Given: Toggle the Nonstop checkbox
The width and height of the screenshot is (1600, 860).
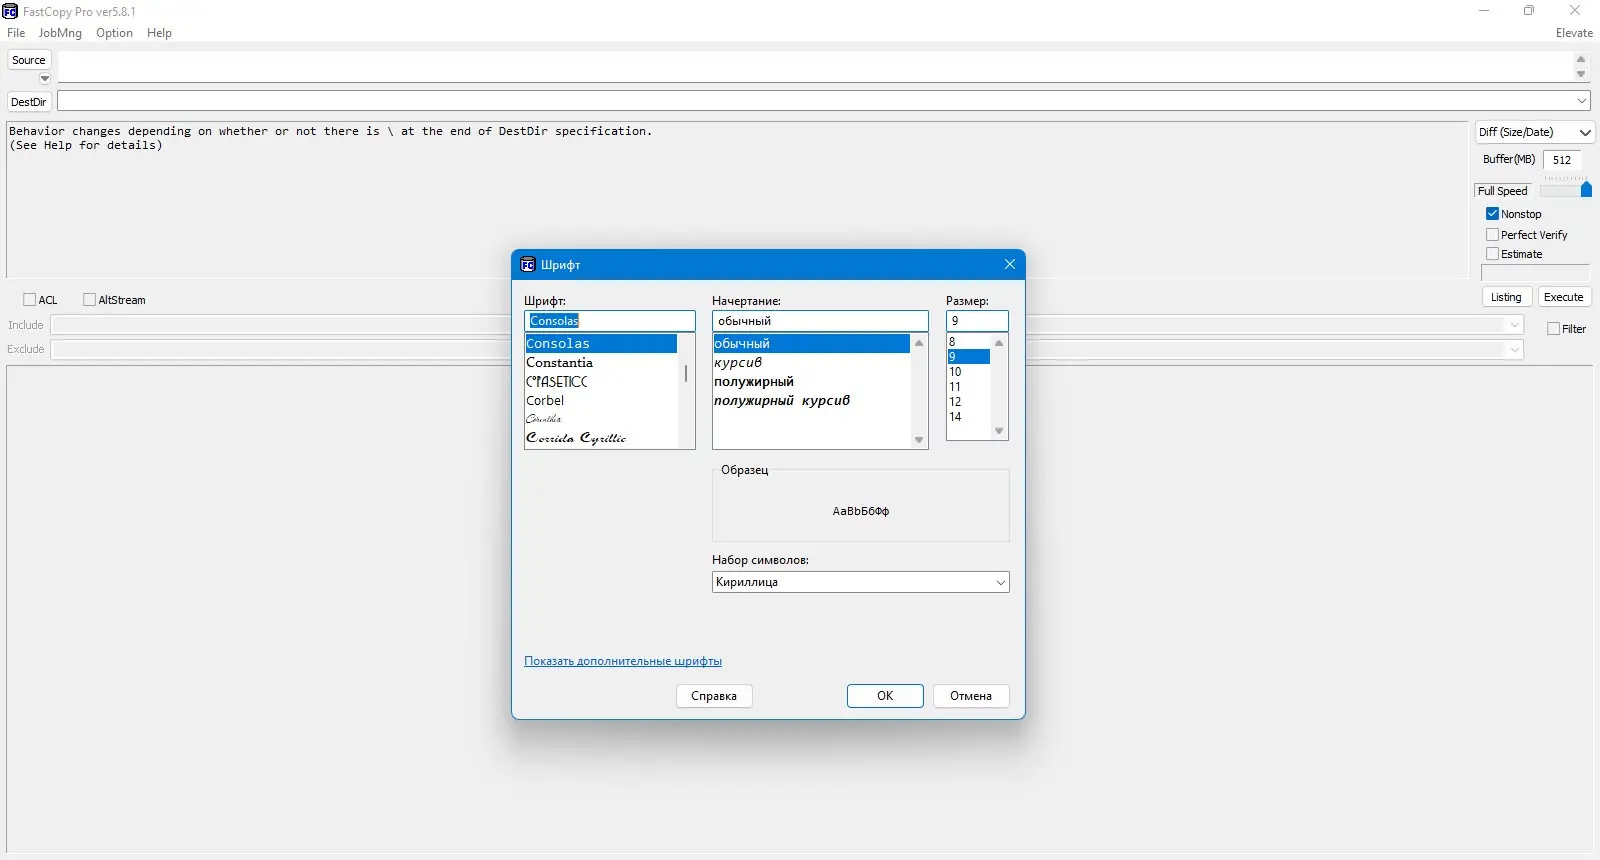Looking at the screenshot, I should click(1492, 214).
